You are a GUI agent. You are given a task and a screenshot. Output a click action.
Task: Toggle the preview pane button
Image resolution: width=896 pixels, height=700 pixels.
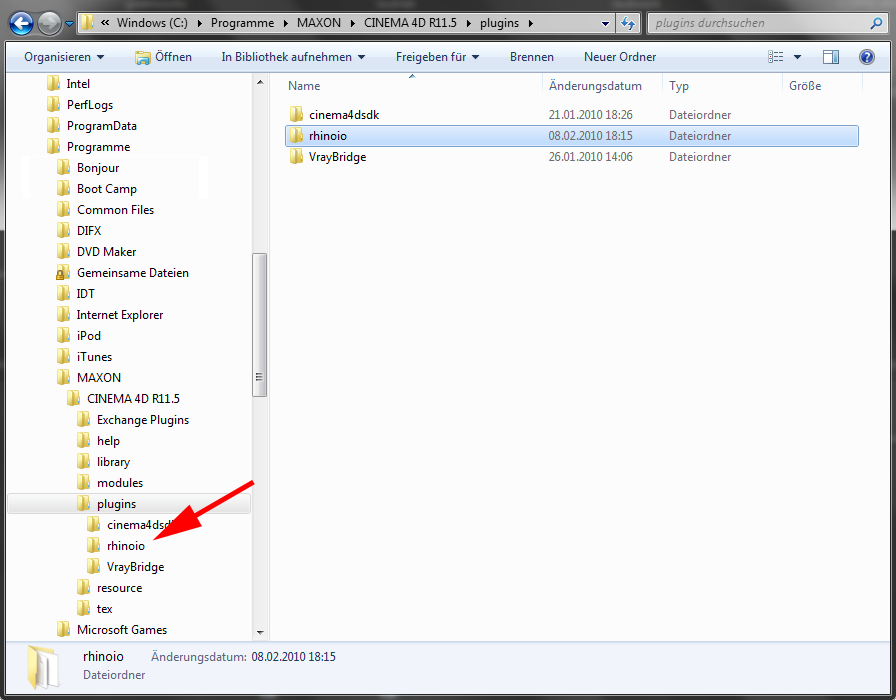[831, 57]
